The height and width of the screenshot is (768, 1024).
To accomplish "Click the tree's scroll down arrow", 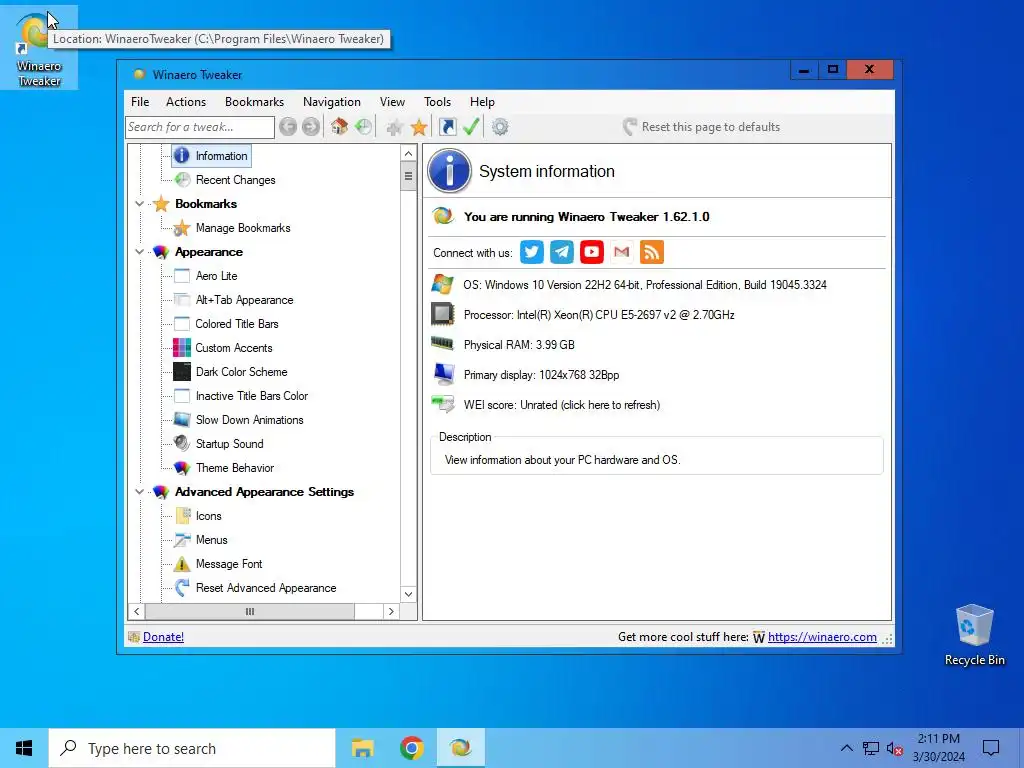I will click(x=408, y=594).
